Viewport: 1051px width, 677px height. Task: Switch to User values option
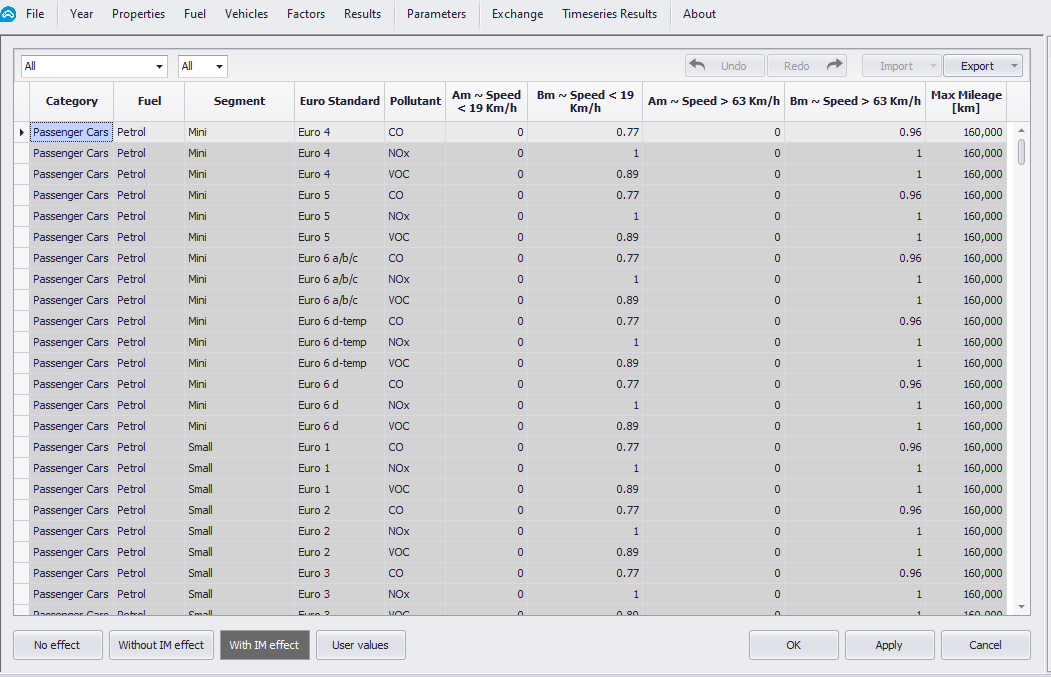pos(360,645)
